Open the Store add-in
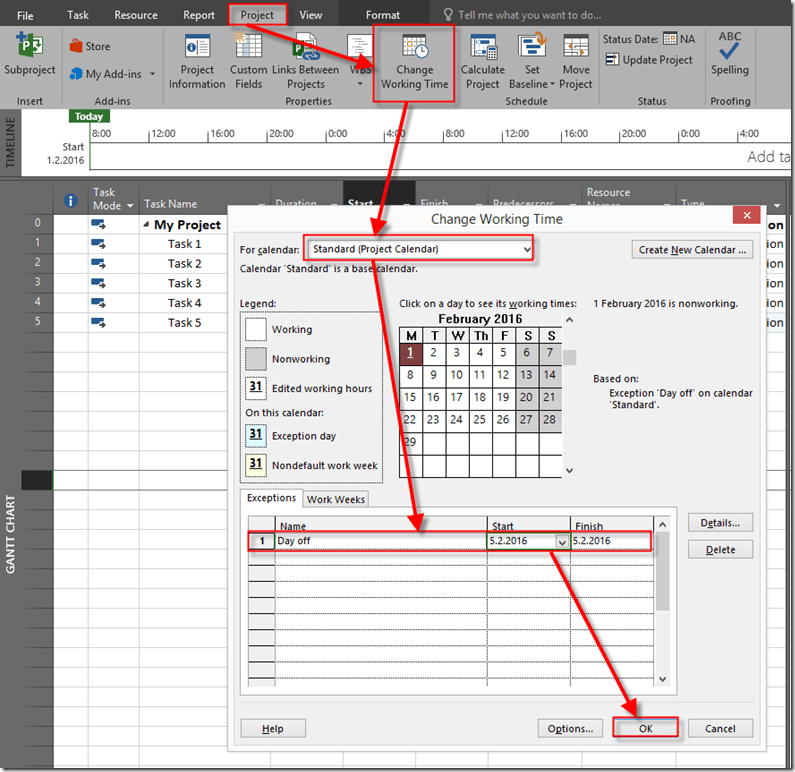 (x=89, y=46)
